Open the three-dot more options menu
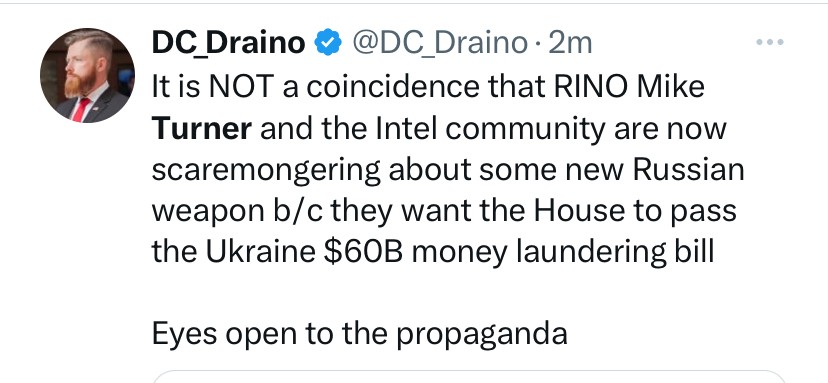The height and width of the screenshot is (383, 828). click(x=770, y=42)
